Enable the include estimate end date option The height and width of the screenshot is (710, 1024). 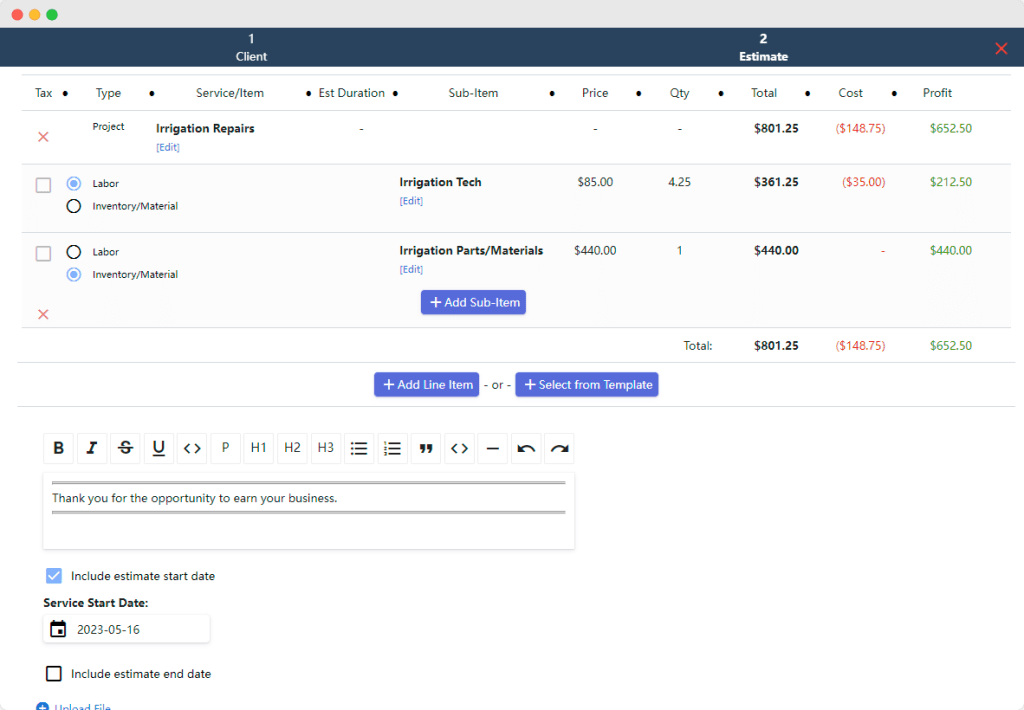pyautogui.click(x=53, y=673)
